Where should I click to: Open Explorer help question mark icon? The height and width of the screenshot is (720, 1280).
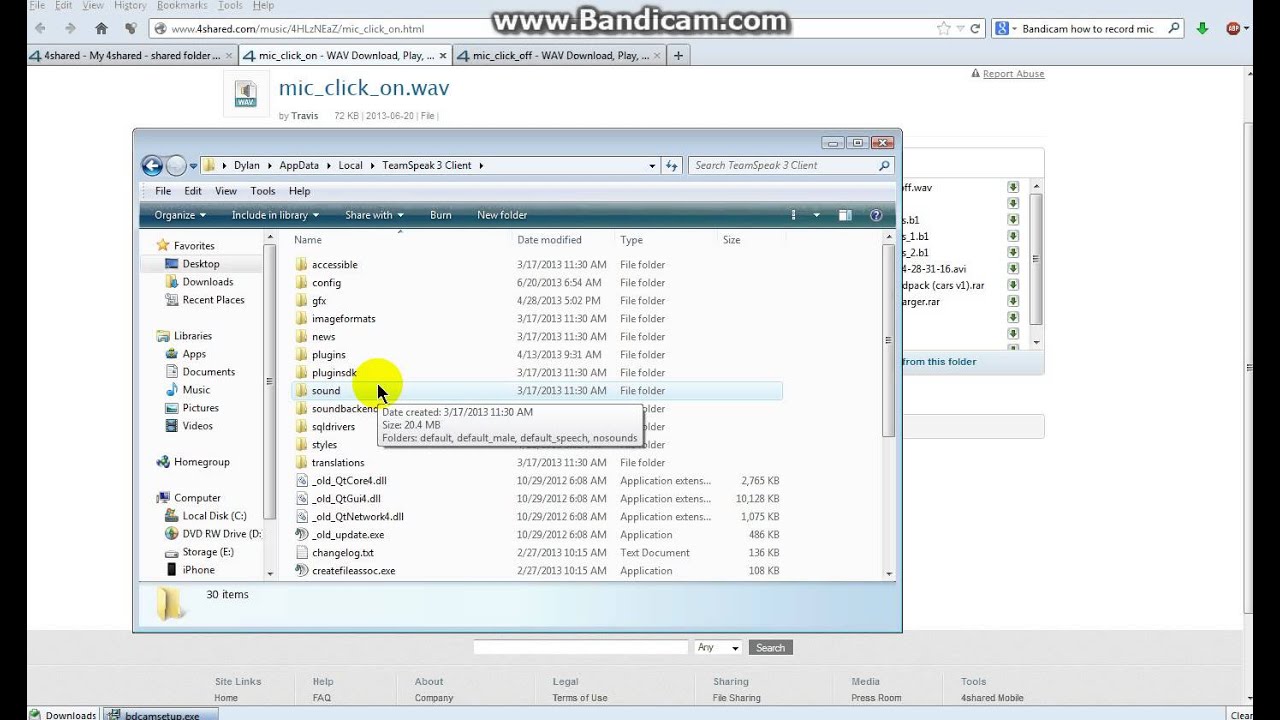point(876,215)
